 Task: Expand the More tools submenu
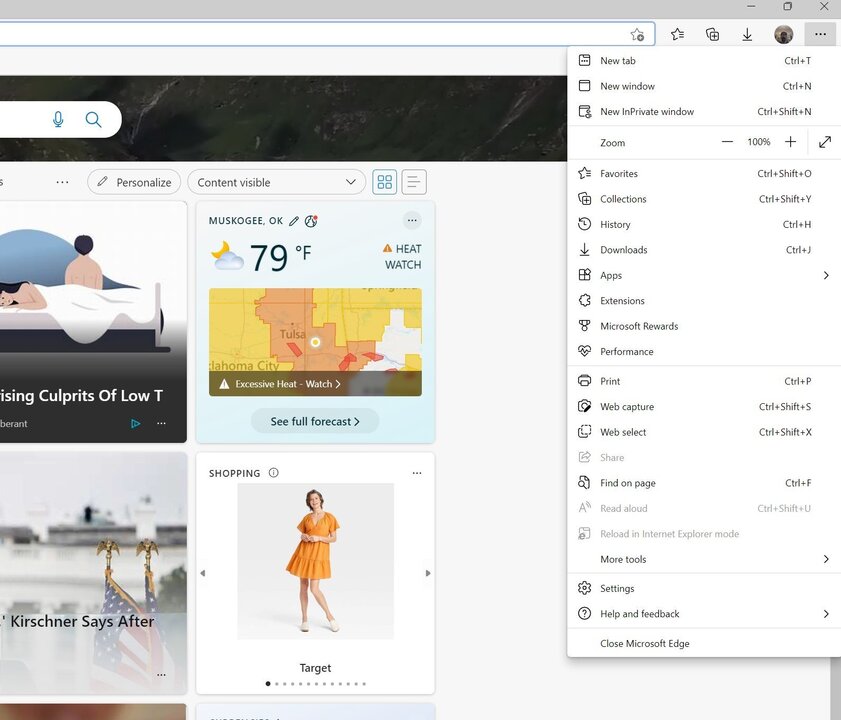click(x=827, y=559)
